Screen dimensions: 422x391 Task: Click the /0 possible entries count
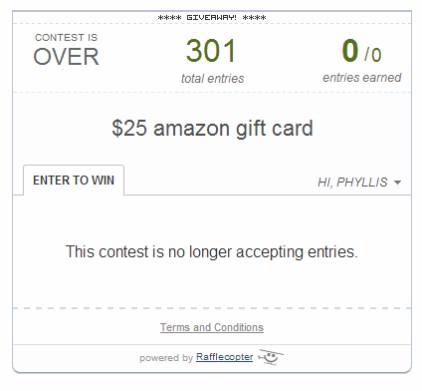[x=373, y=55]
